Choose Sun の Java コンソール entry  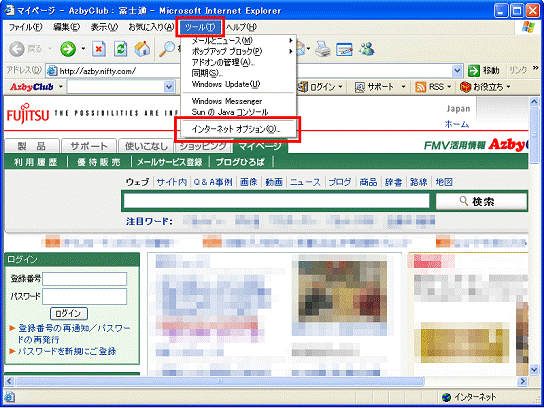click(239, 112)
